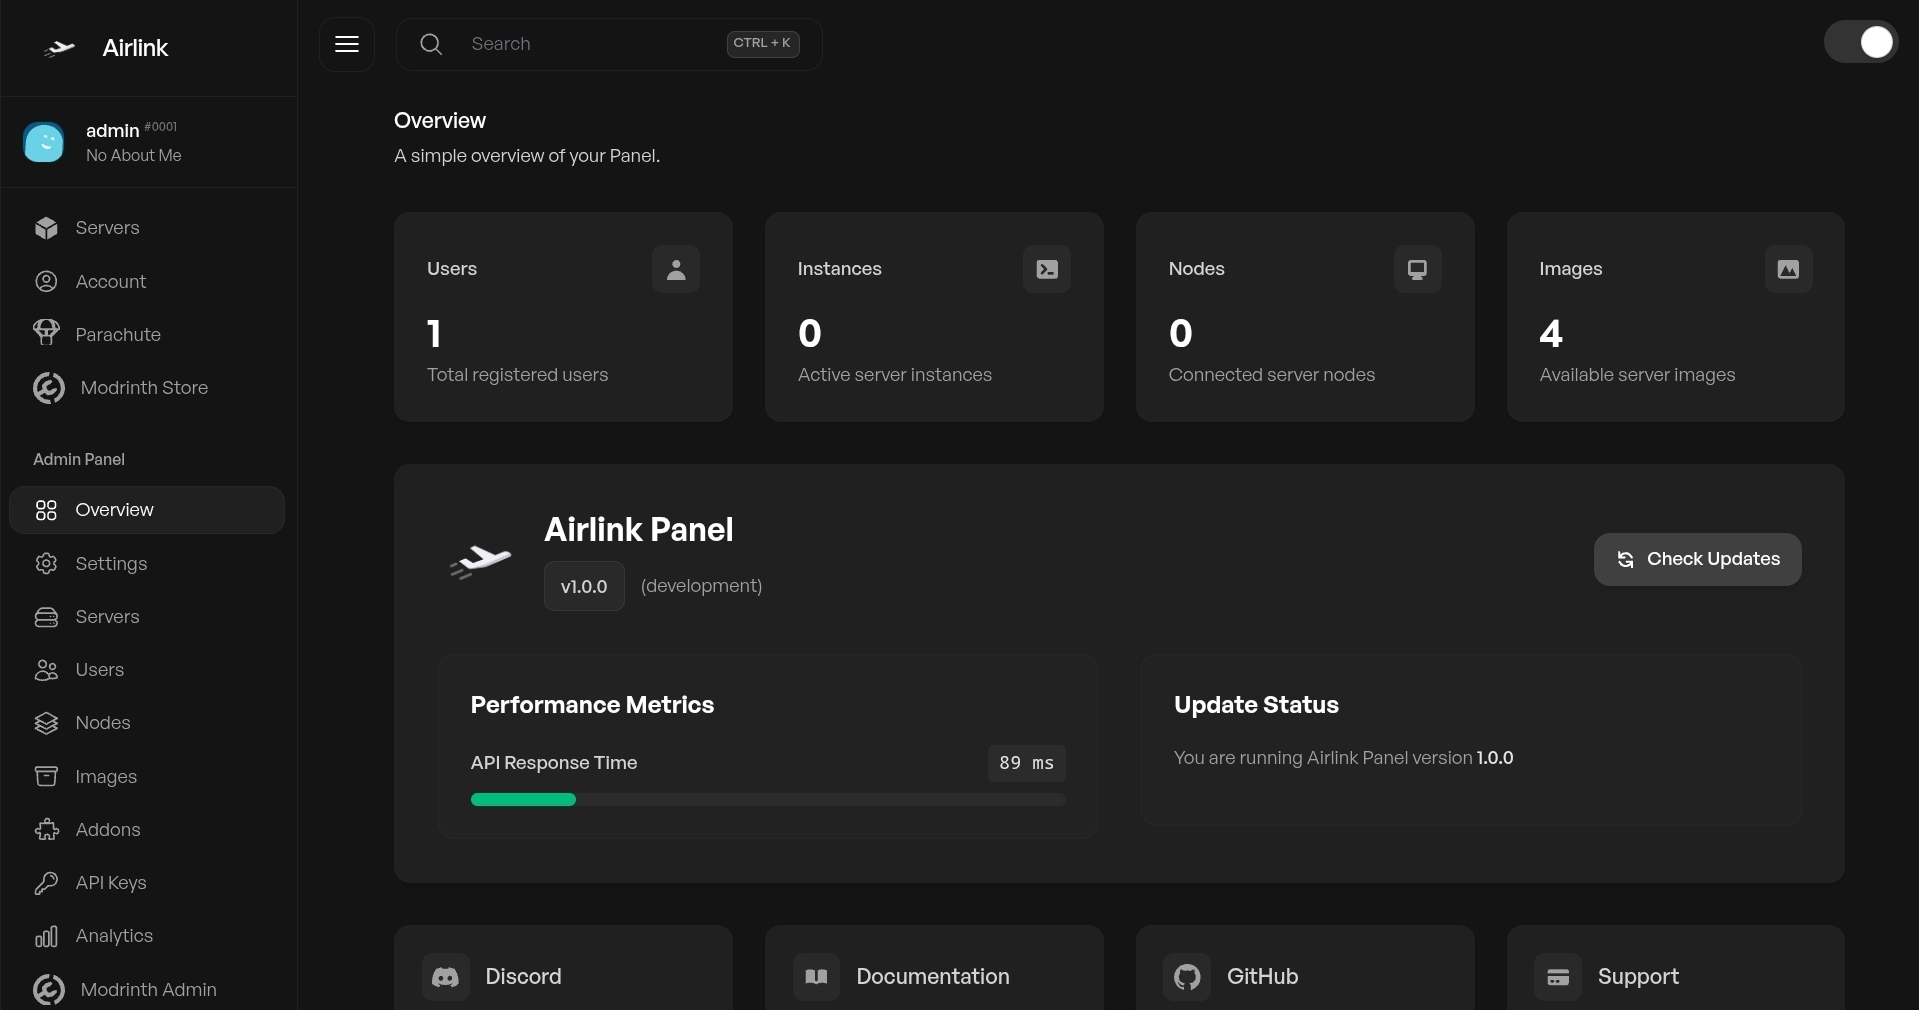Toggle the theme switch in top right
Image resolution: width=1919 pixels, height=1010 pixels.
click(1859, 43)
